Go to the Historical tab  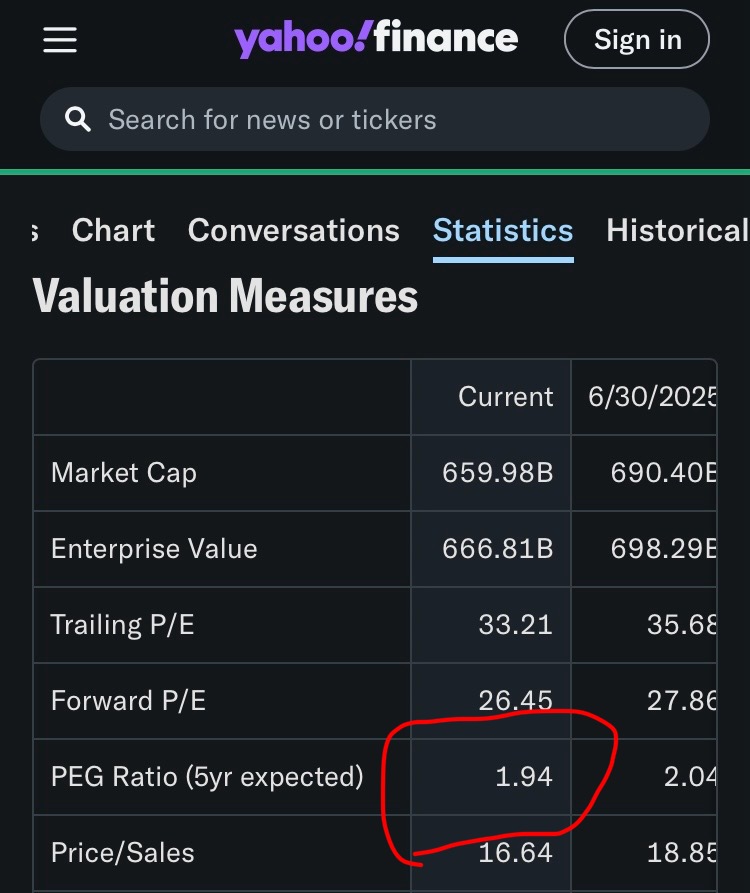pos(676,231)
